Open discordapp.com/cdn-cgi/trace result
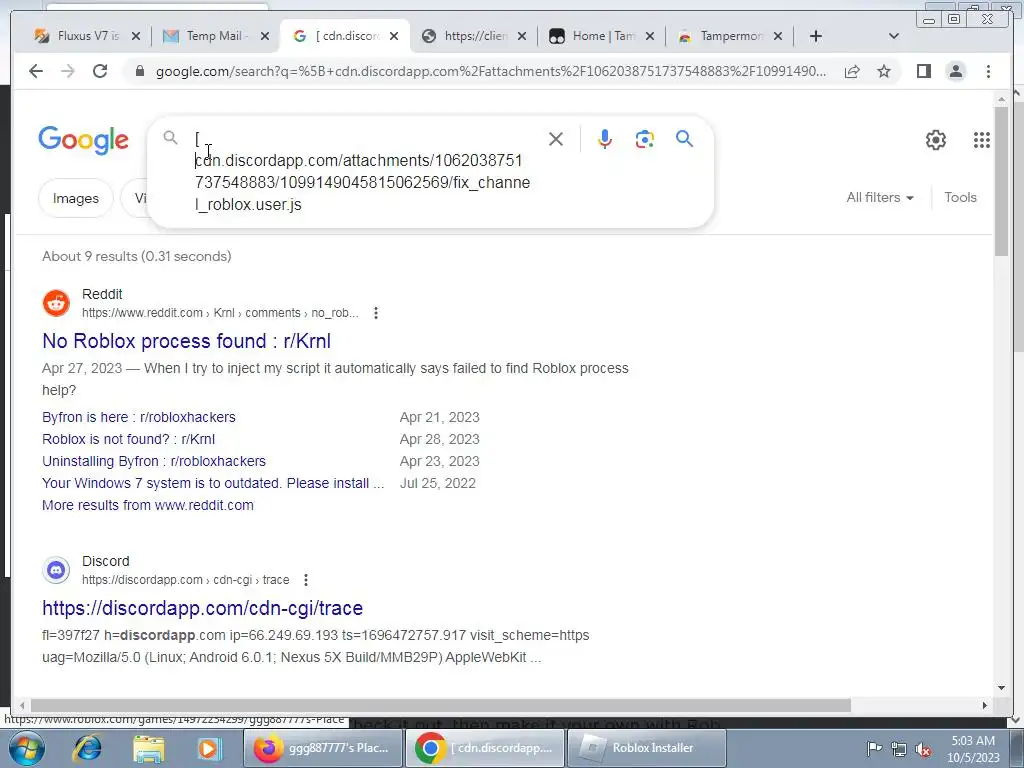The width and height of the screenshot is (1024, 768). coord(202,608)
